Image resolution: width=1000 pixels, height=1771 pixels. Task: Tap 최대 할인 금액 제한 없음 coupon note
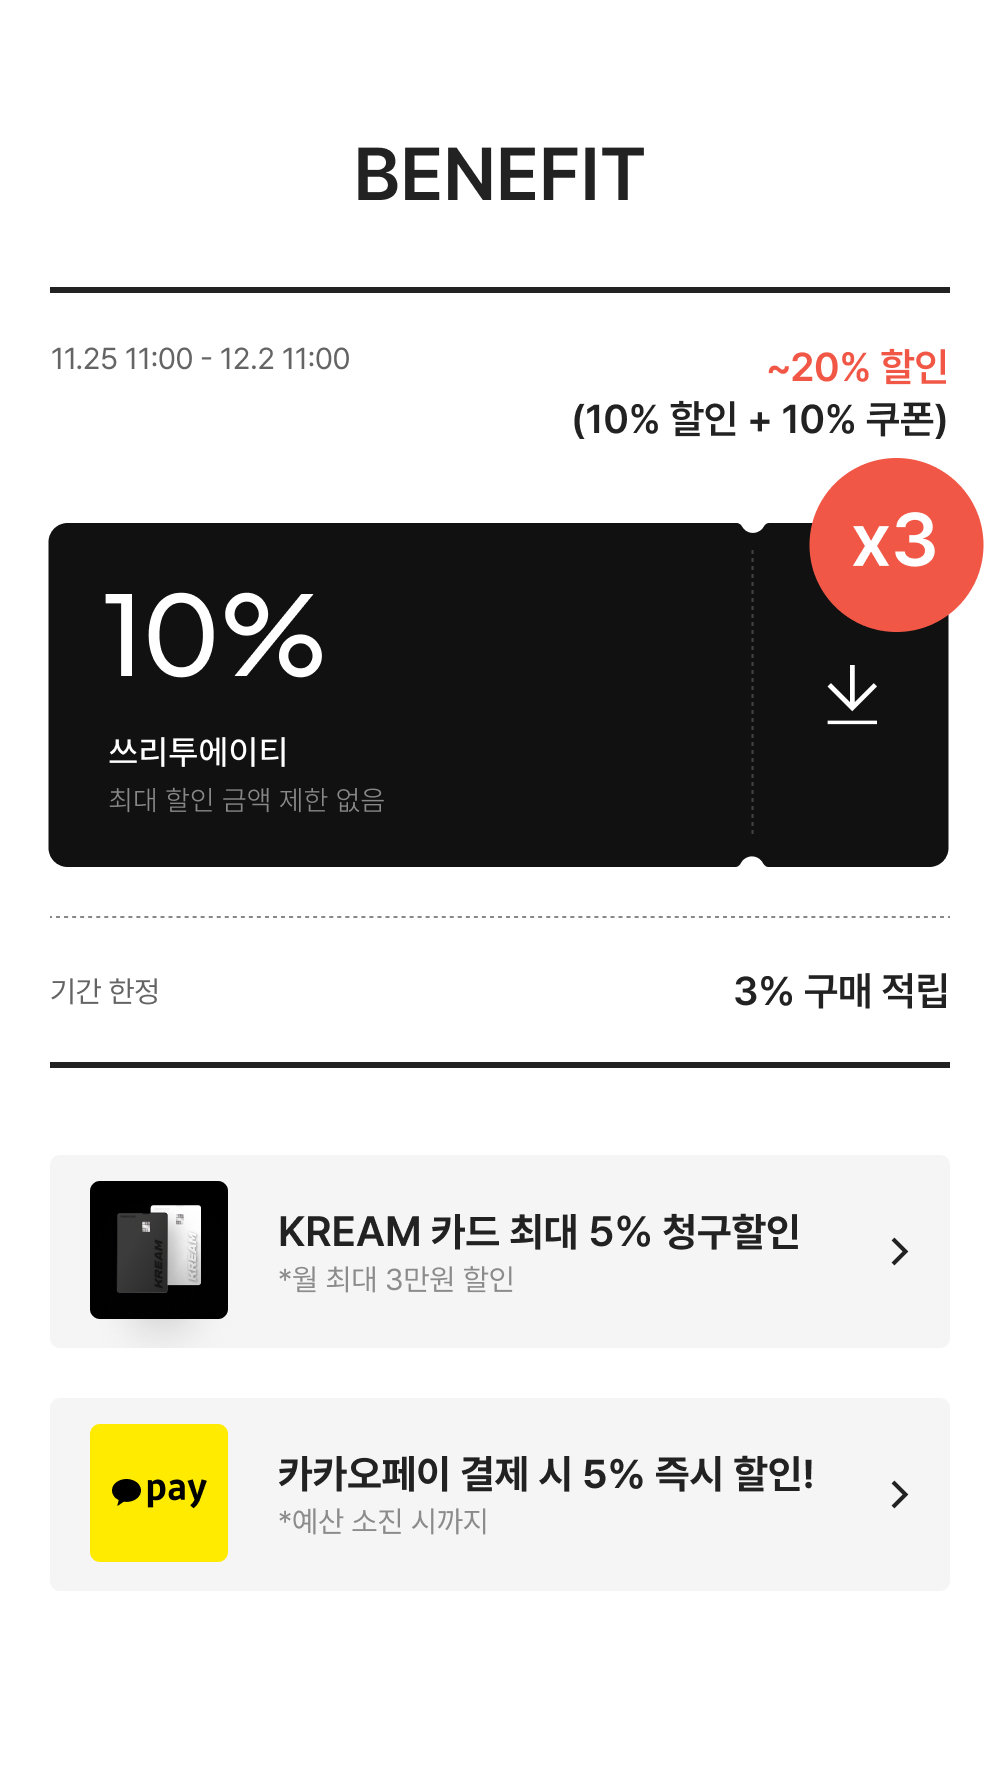pyautogui.click(x=246, y=800)
